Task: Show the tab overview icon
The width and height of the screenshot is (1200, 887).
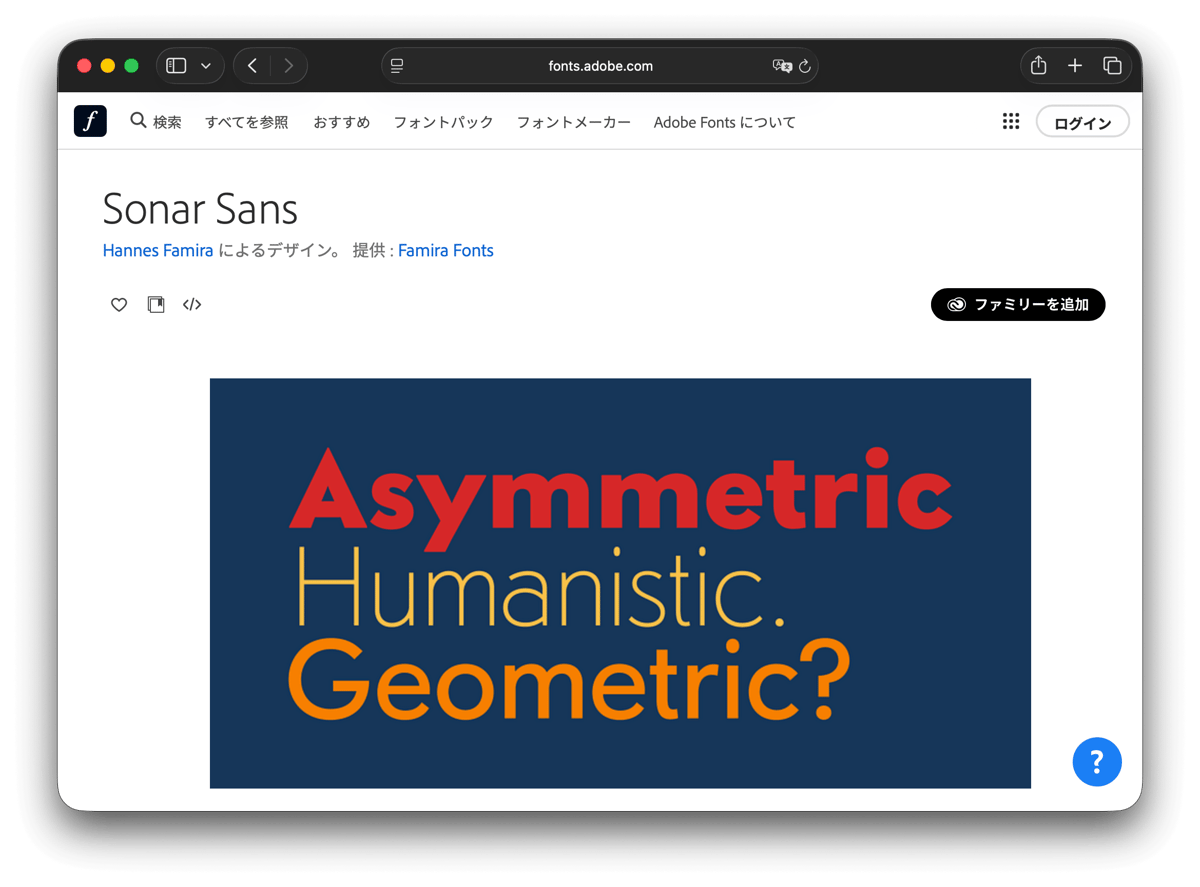Action: [x=1112, y=66]
